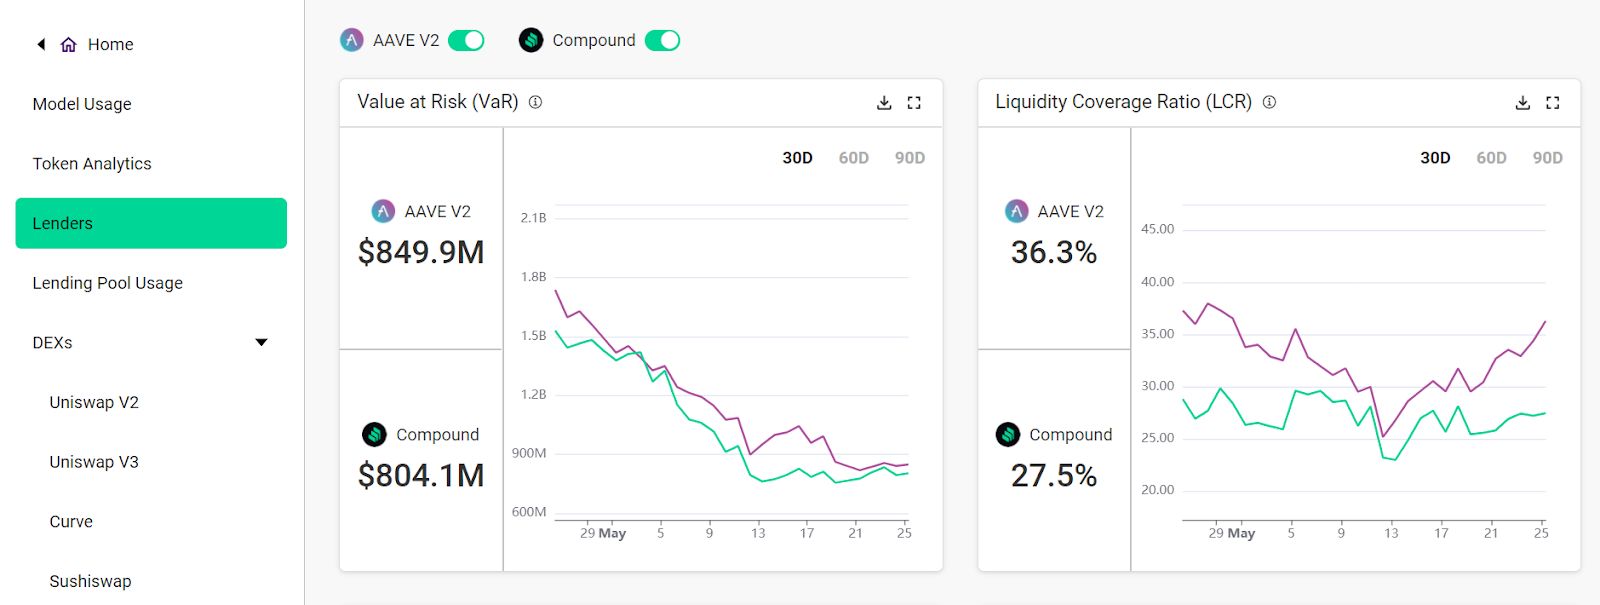The height and width of the screenshot is (605, 1600).
Task: Click the $849.9M AAVE VaR value
Action: [x=421, y=252]
